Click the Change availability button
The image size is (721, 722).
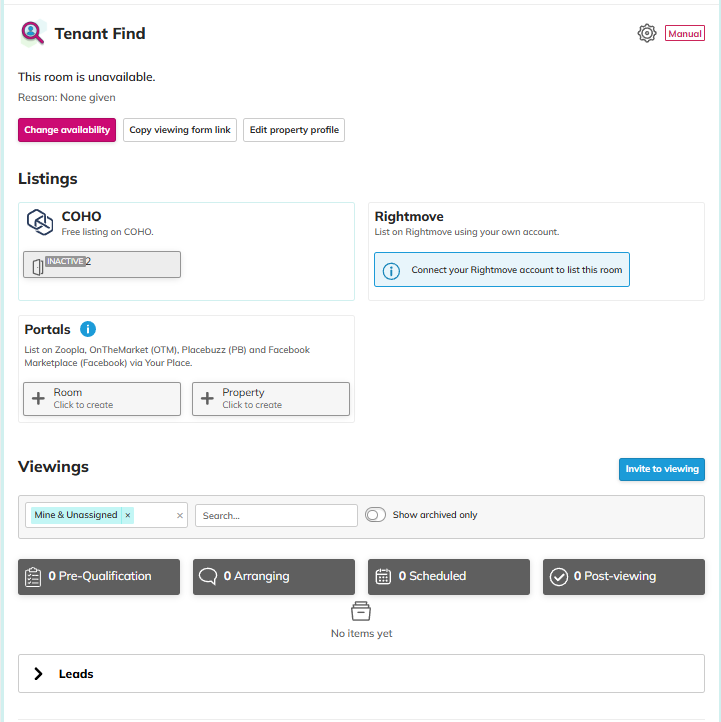[67, 130]
